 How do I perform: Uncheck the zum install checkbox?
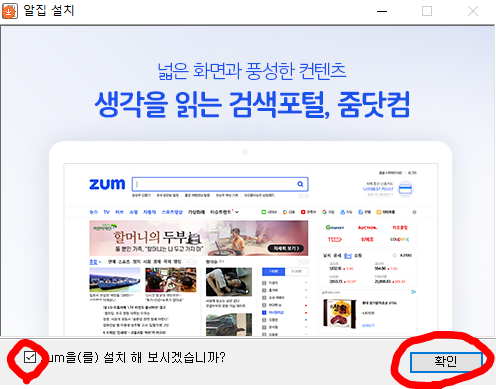click(30, 357)
